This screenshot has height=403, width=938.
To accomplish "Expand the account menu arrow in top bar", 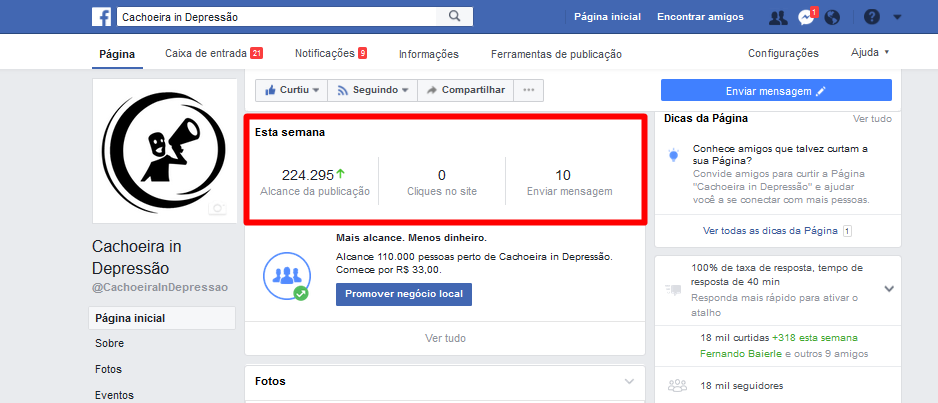I will [x=897, y=17].
